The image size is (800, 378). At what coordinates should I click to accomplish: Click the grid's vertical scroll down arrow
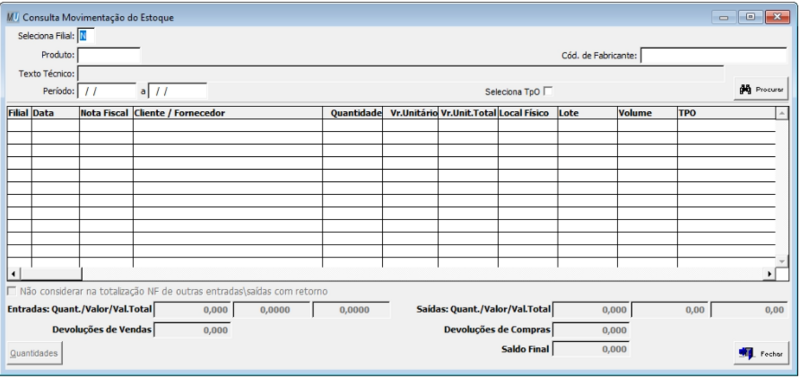(x=782, y=261)
